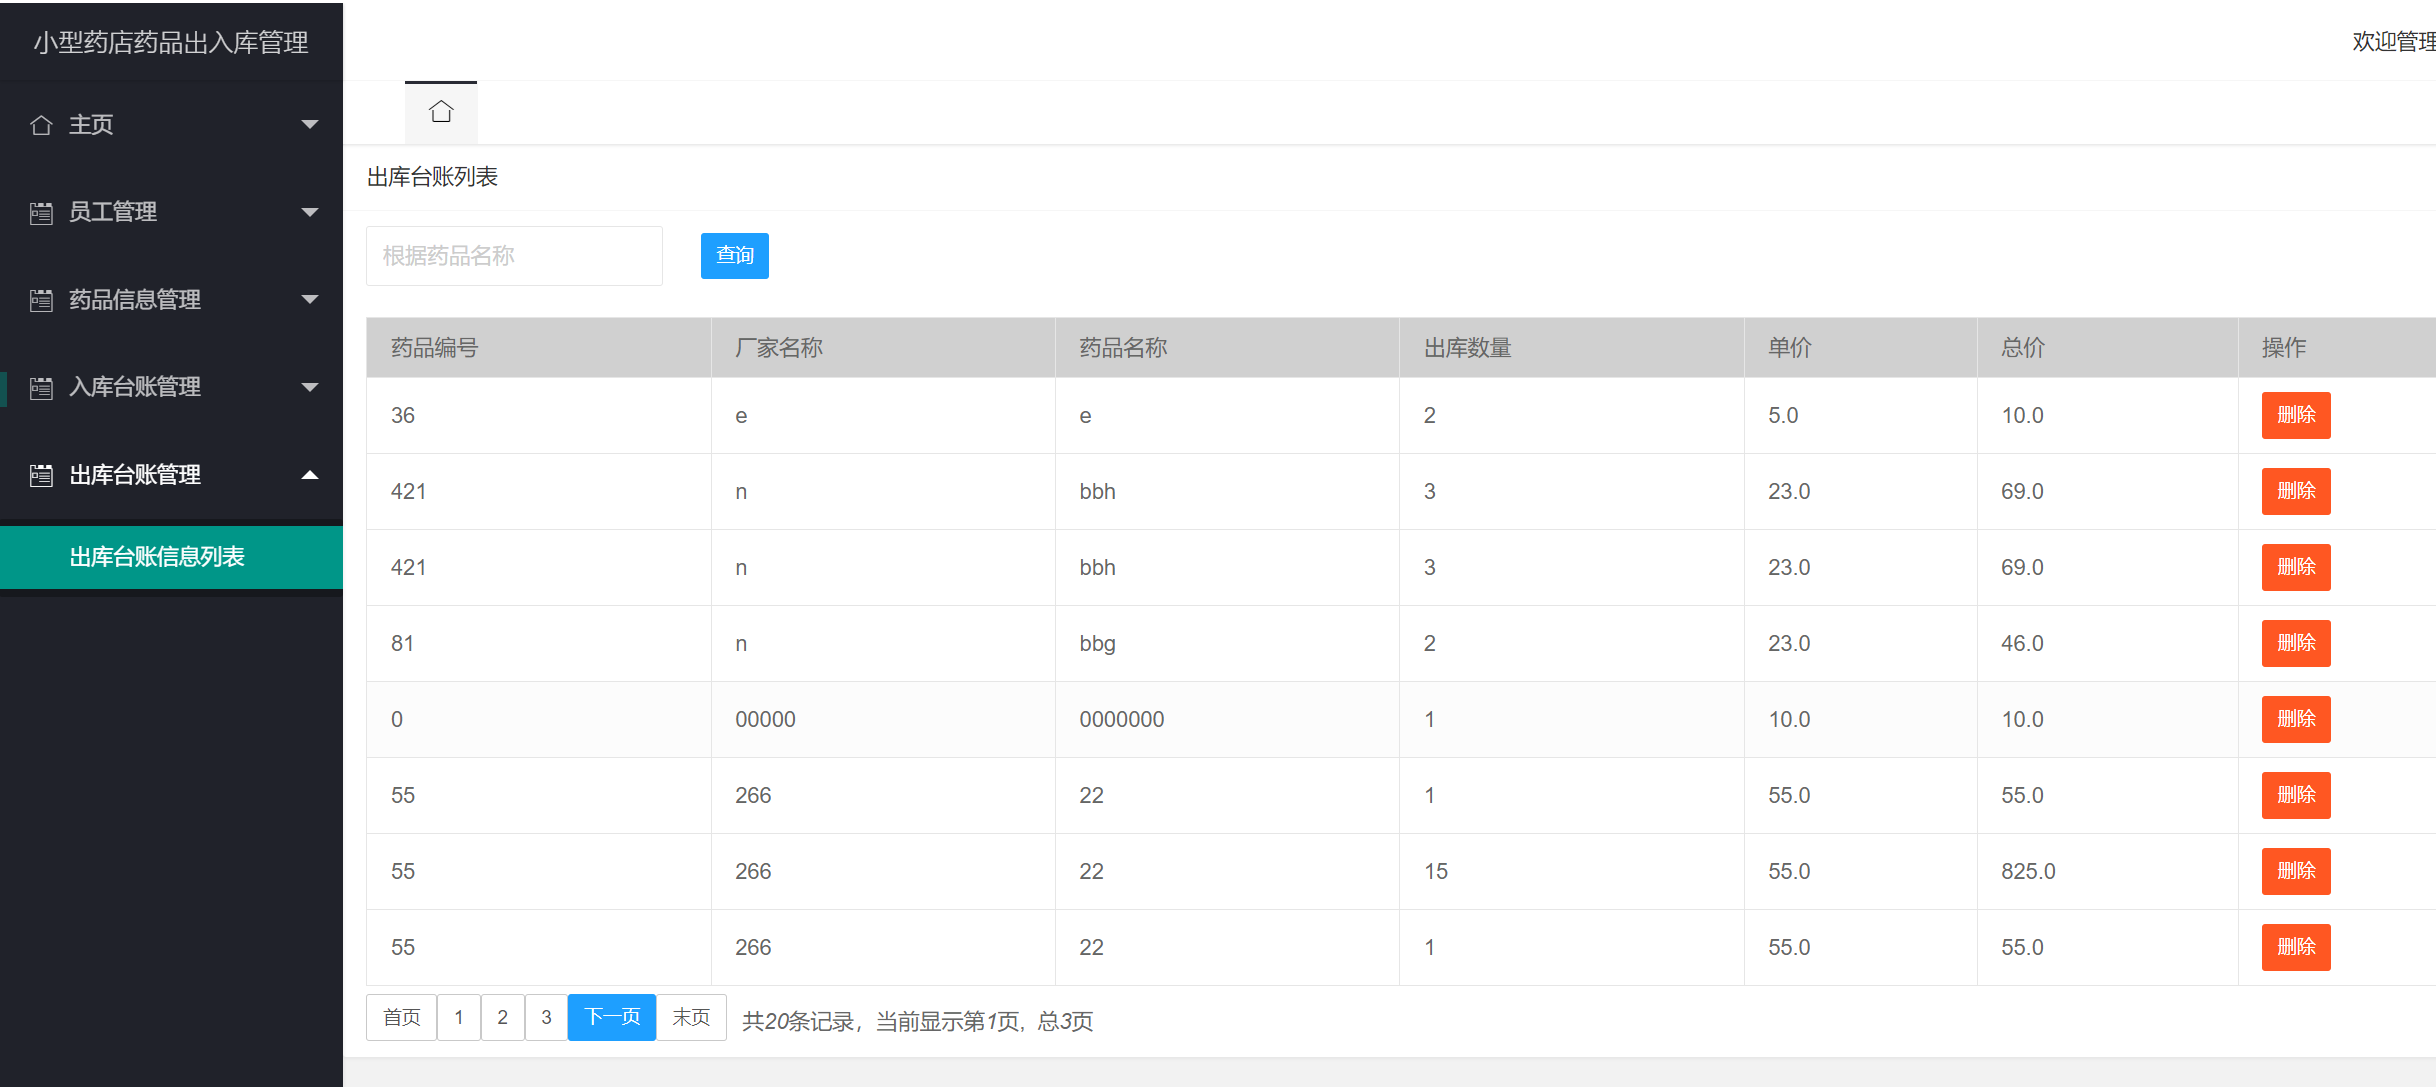Screen dimensions: 2436x1087
Task: Click the house icon on the home tab
Action: [441, 111]
